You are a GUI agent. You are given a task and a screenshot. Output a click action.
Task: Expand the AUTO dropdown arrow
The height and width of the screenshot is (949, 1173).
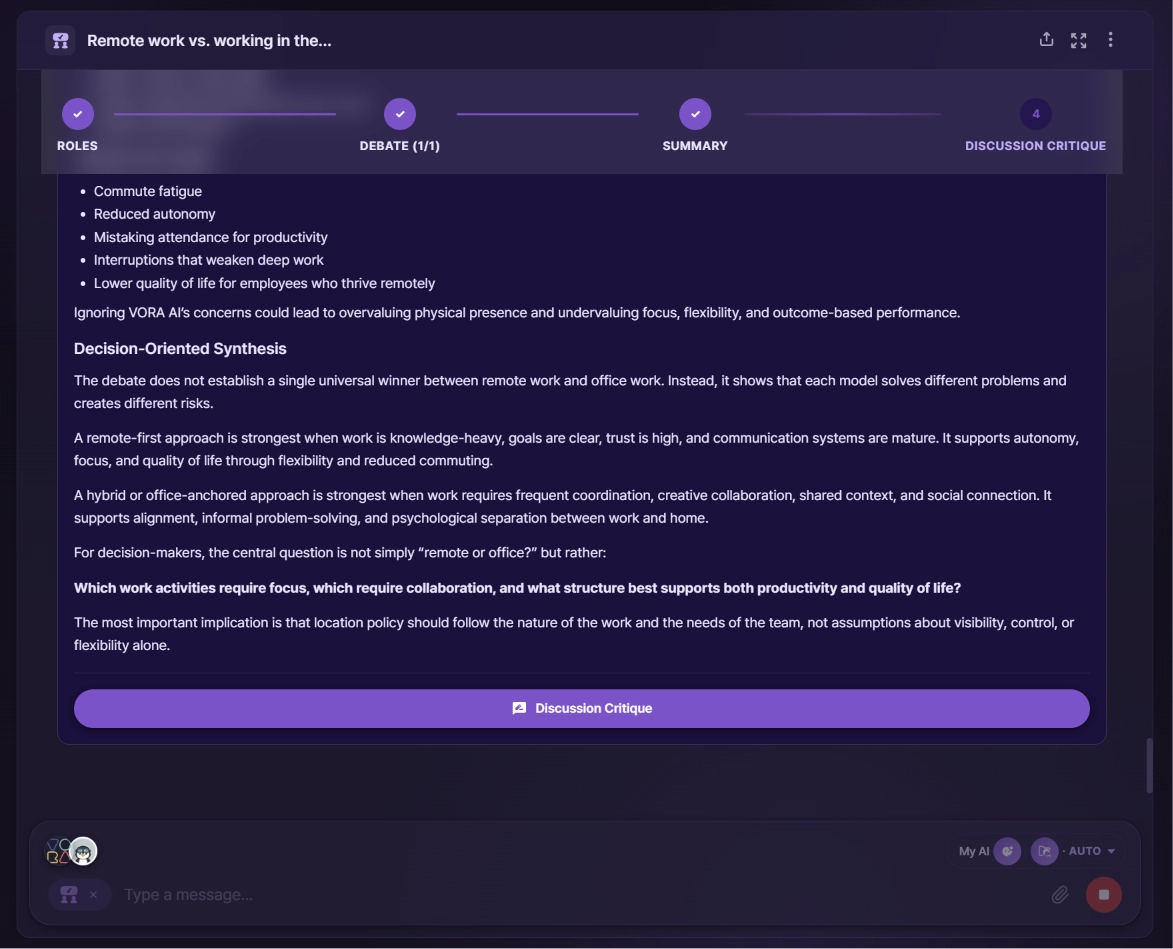1111,851
